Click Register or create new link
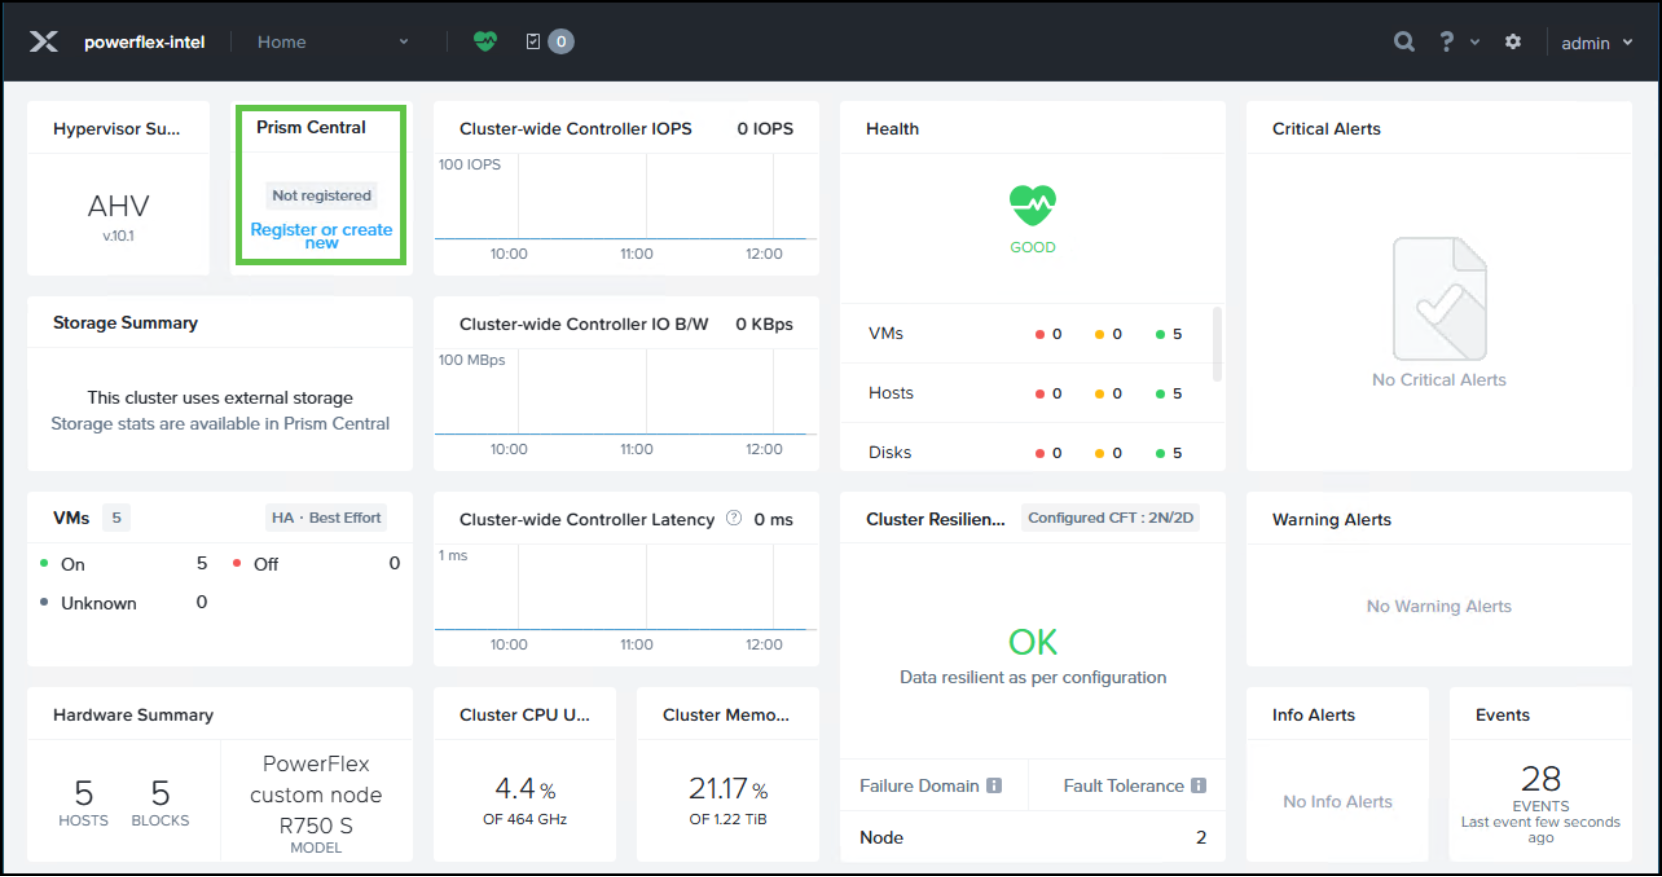This screenshot has height=877, width=1662. coord(321,235)
